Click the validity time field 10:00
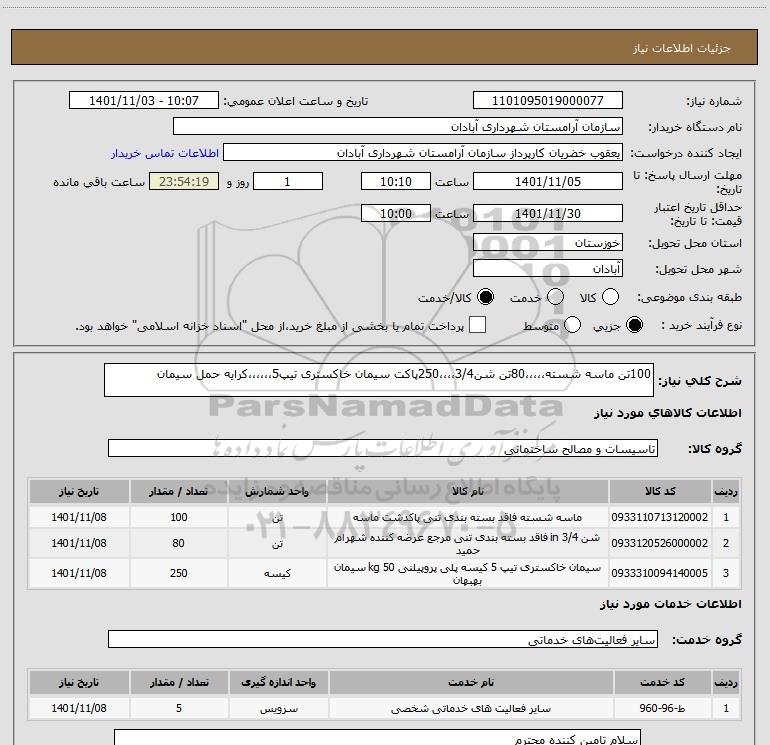Screen dimensions: 770x745 [x=396, y=214]
